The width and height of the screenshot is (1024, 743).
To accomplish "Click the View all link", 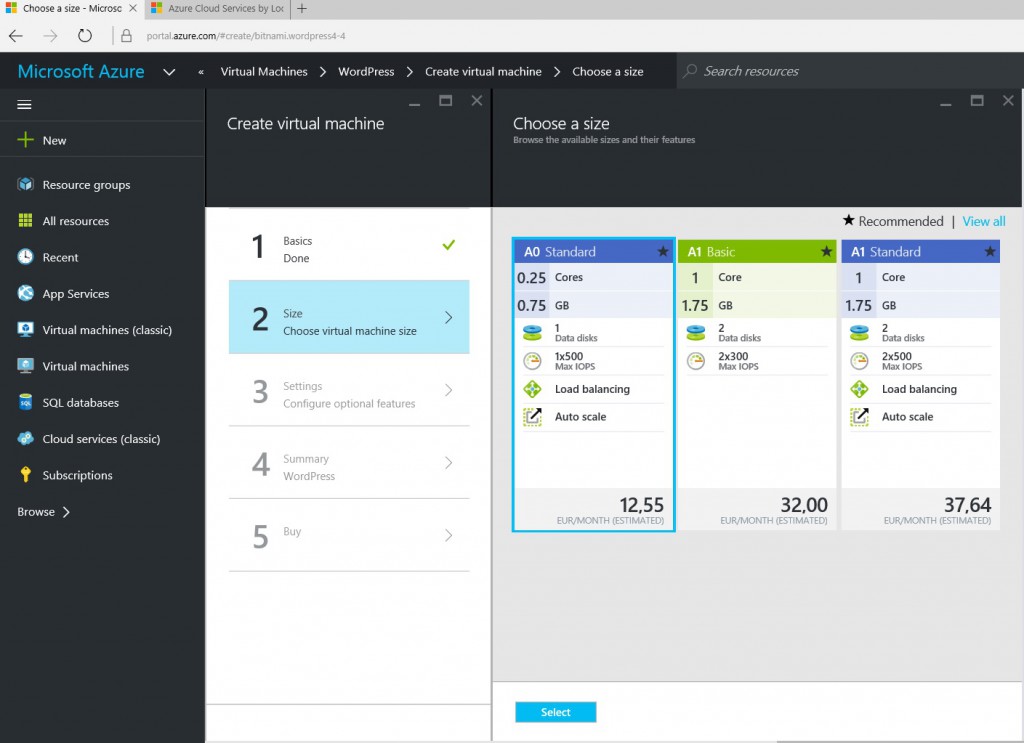I will tap(984, 221).
